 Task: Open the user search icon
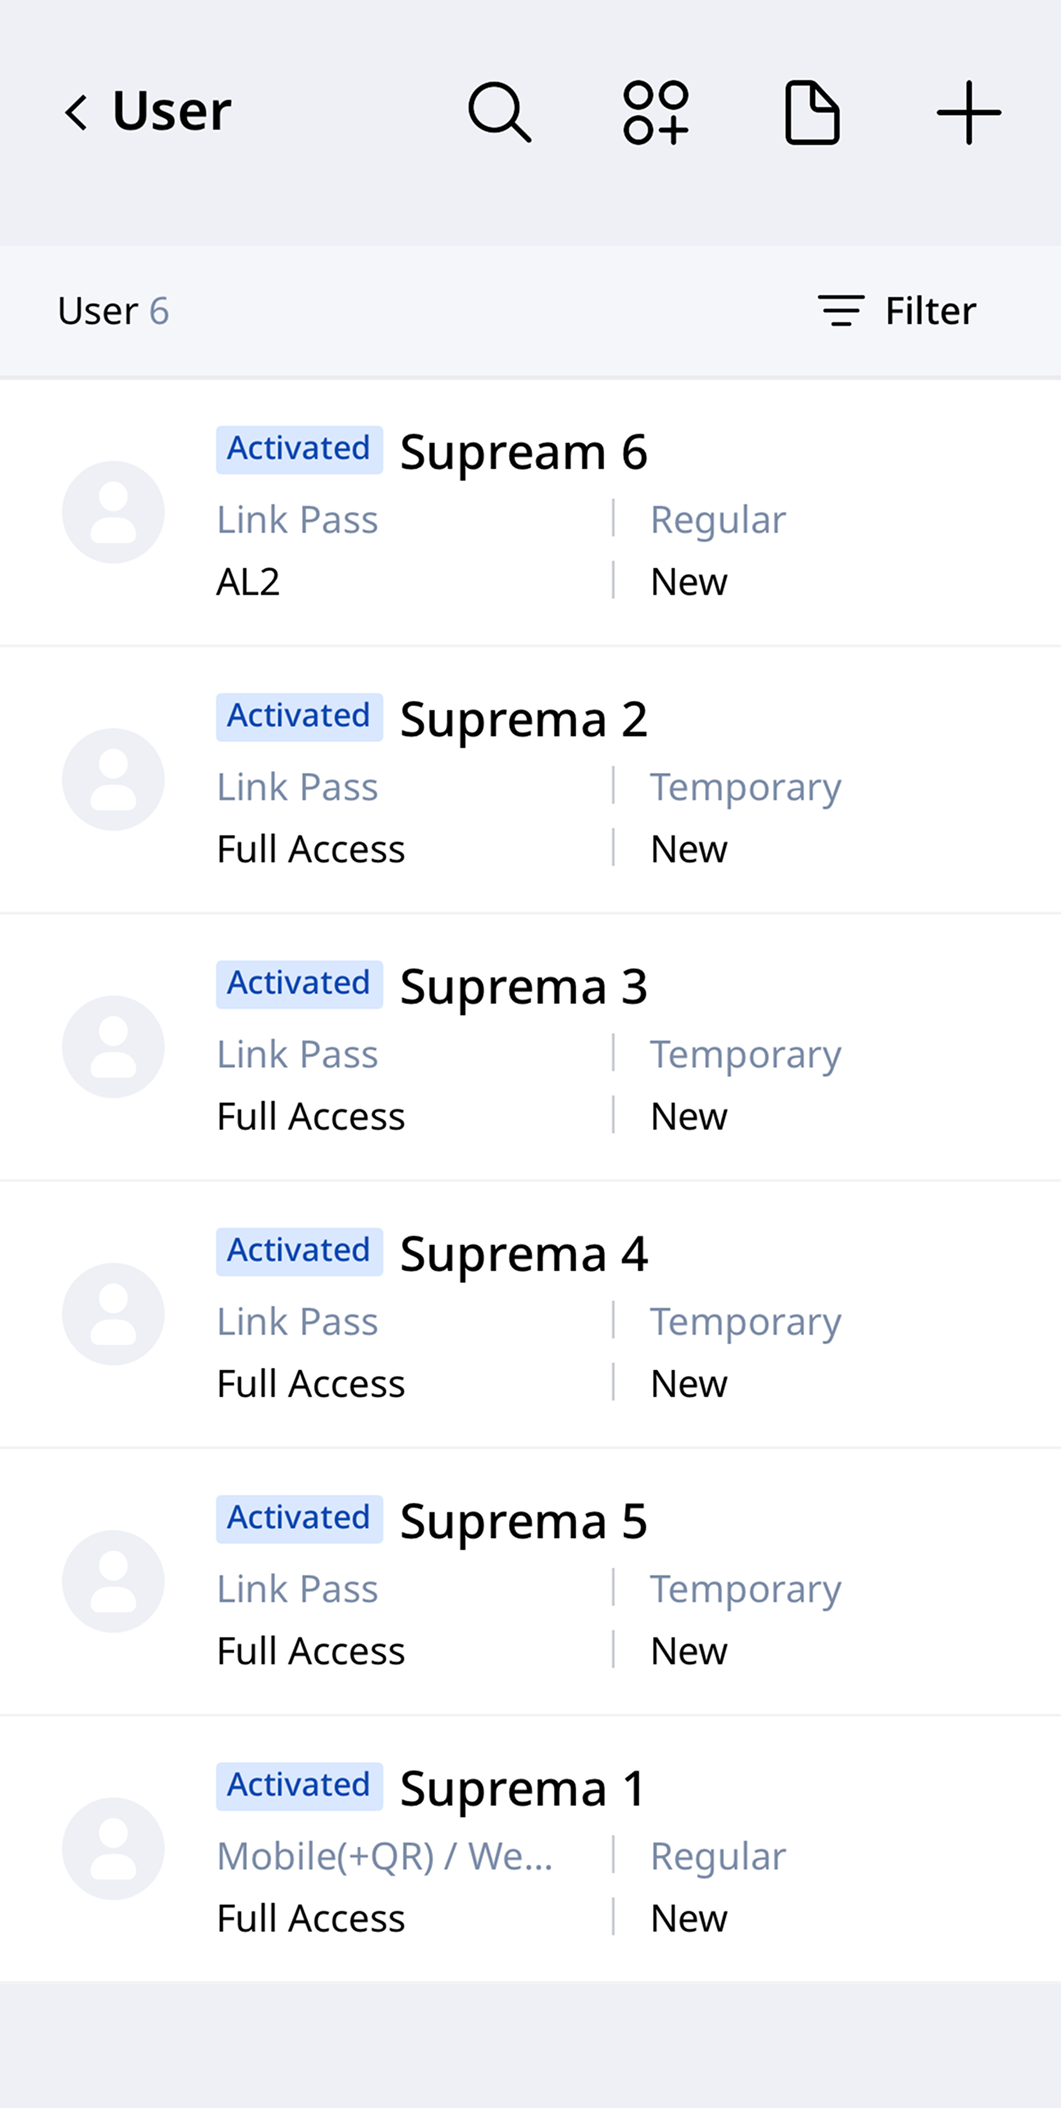[499, 112]
